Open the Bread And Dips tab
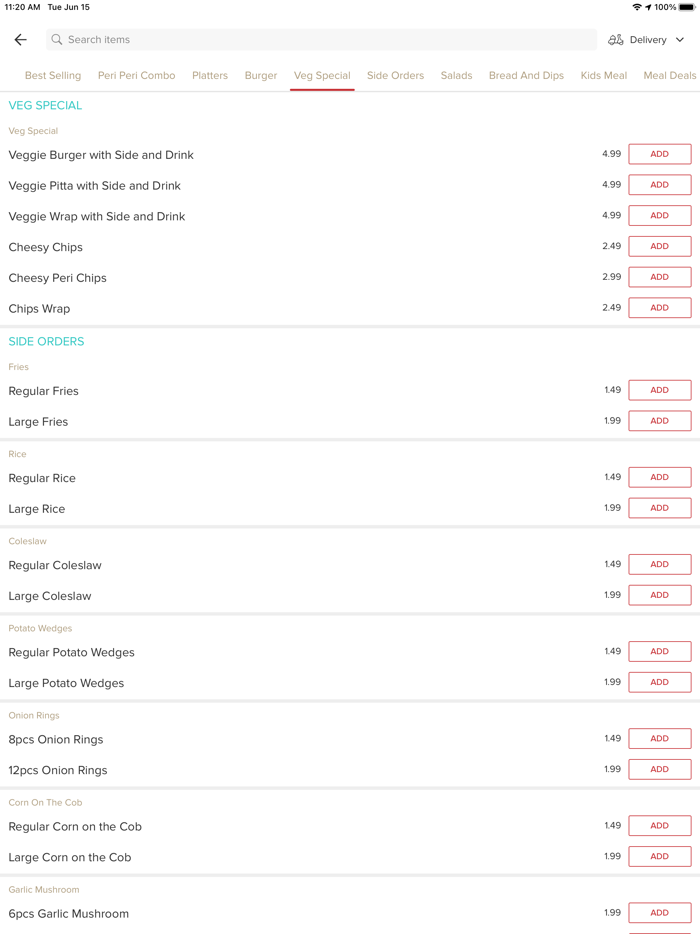Image resolution: width=700 pixels, height=934 pixels. pyautogui.click(x=526, y=76)
